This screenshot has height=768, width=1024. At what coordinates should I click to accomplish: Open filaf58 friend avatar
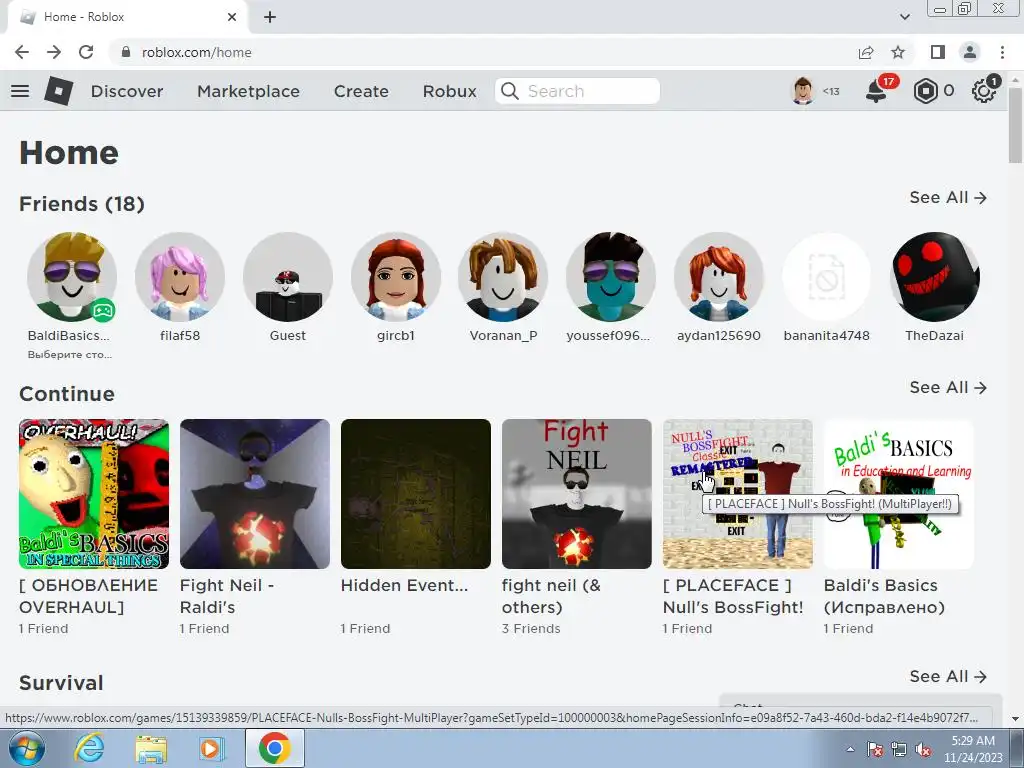[x=180, y=277]
